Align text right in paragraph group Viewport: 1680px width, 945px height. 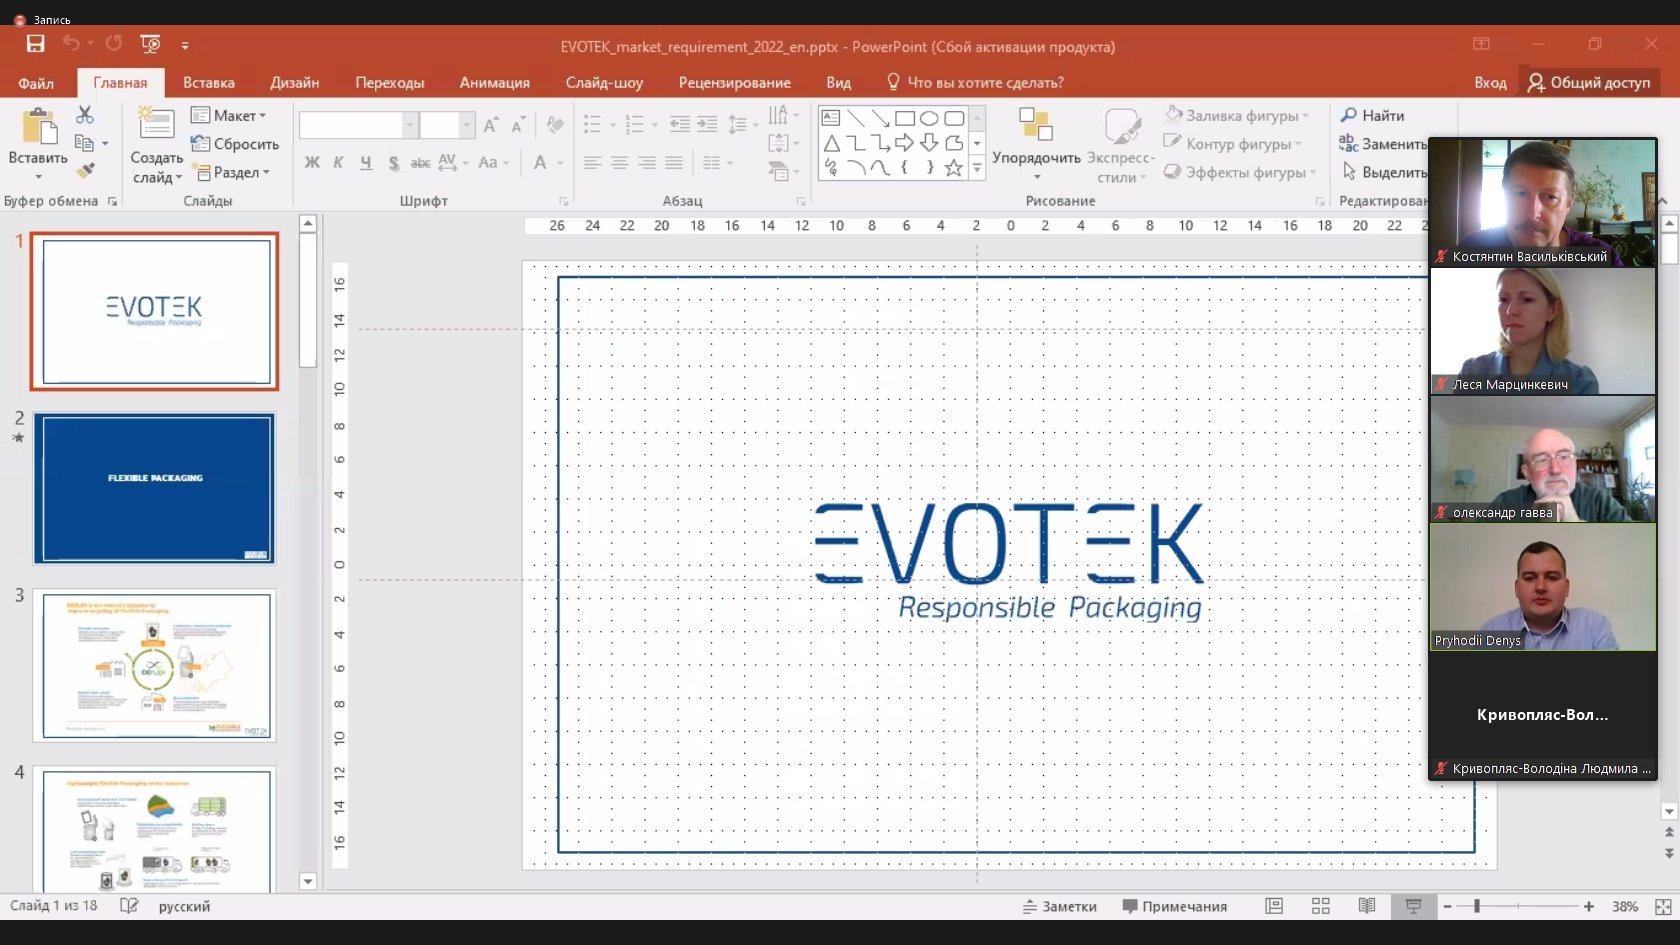click(647, 162)
